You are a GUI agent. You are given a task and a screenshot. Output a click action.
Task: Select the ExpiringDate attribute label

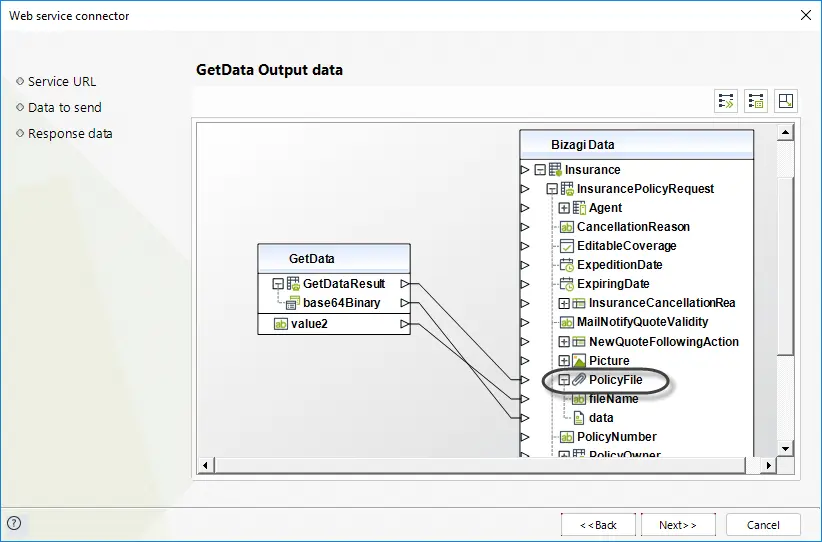tap(613, 284)
